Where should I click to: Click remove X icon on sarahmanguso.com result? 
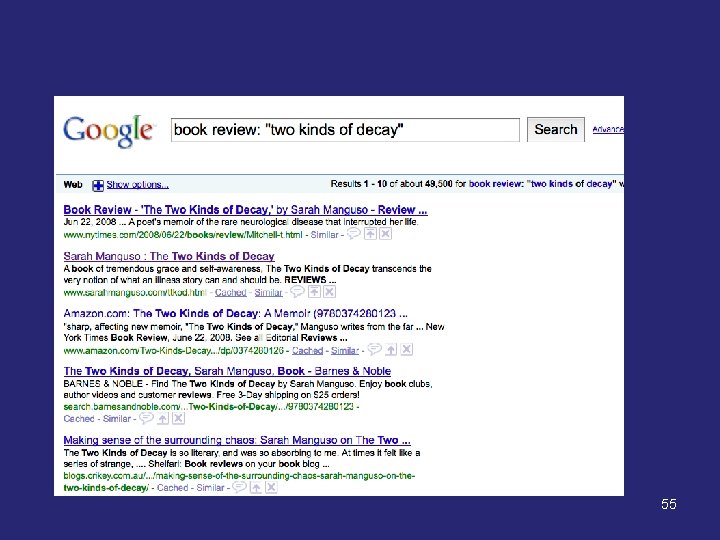[x=330, y=292]
